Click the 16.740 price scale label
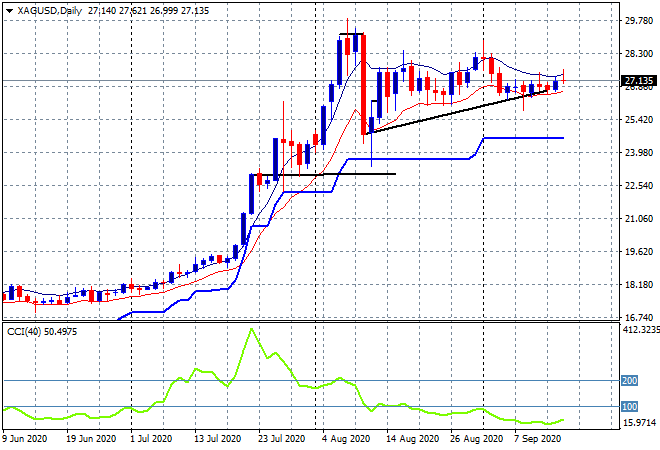The image size is (660, 450). pyautogui.click(x=639, y=318)
